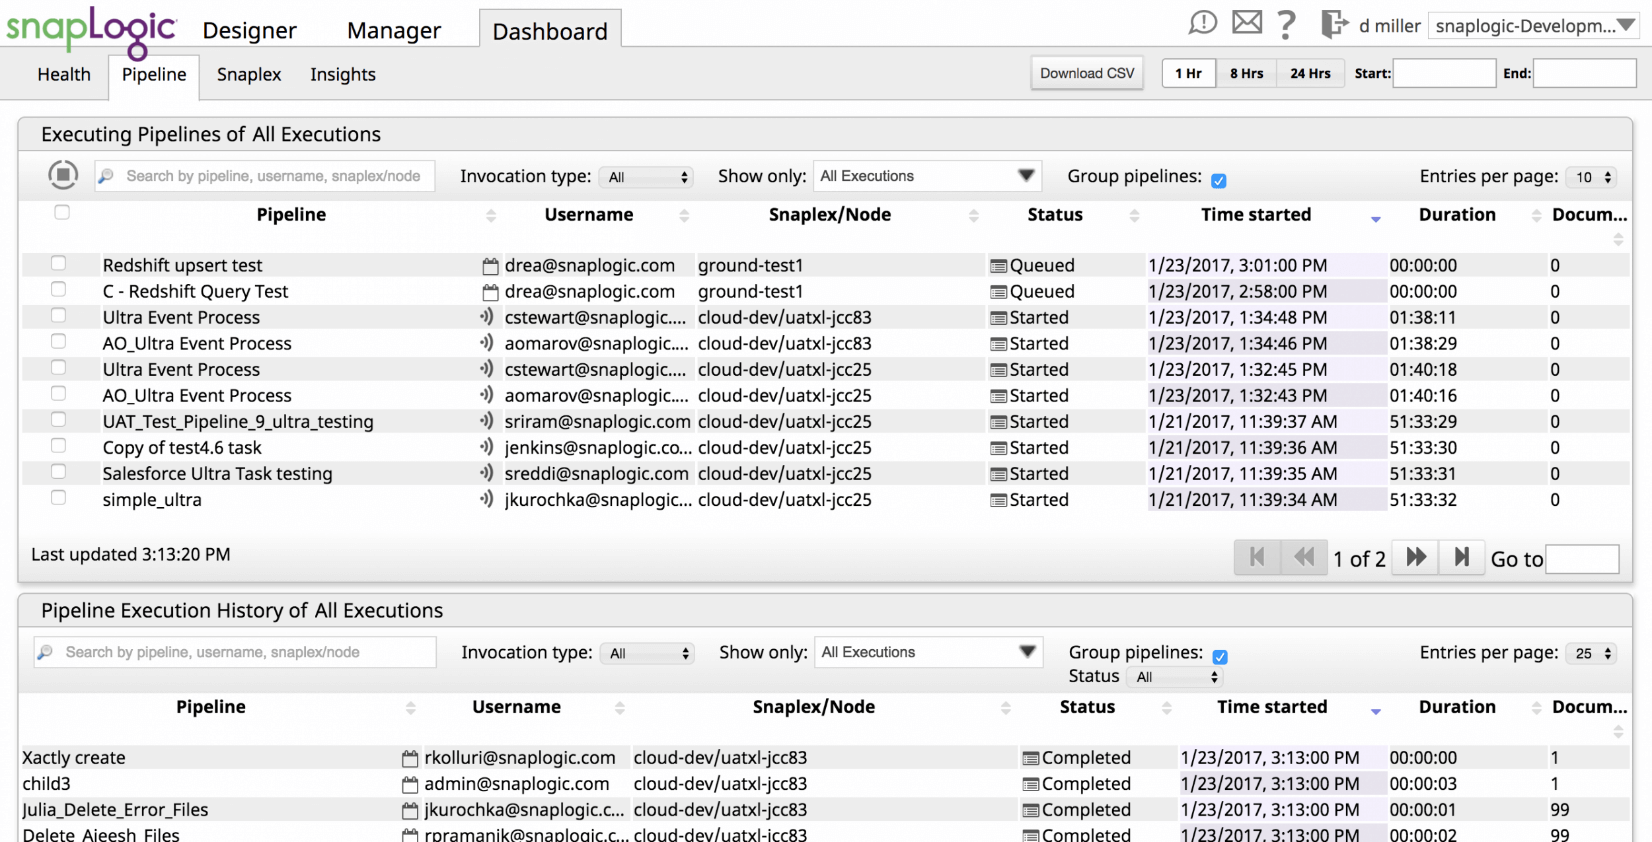Viewport: 1652px width, 842px height.
Task: Focus the executing pipelines search box
Action: coord(265,176)
